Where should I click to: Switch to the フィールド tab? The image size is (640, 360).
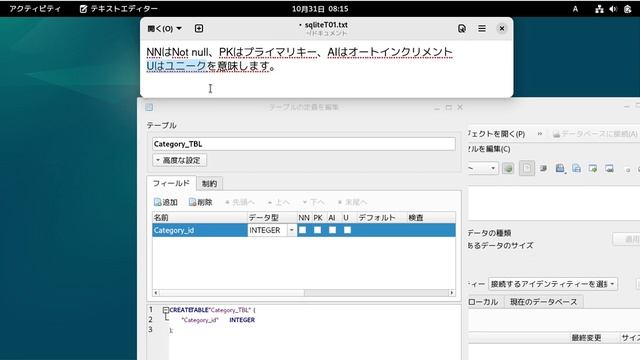pyautogui.click(x=171, y=183)
